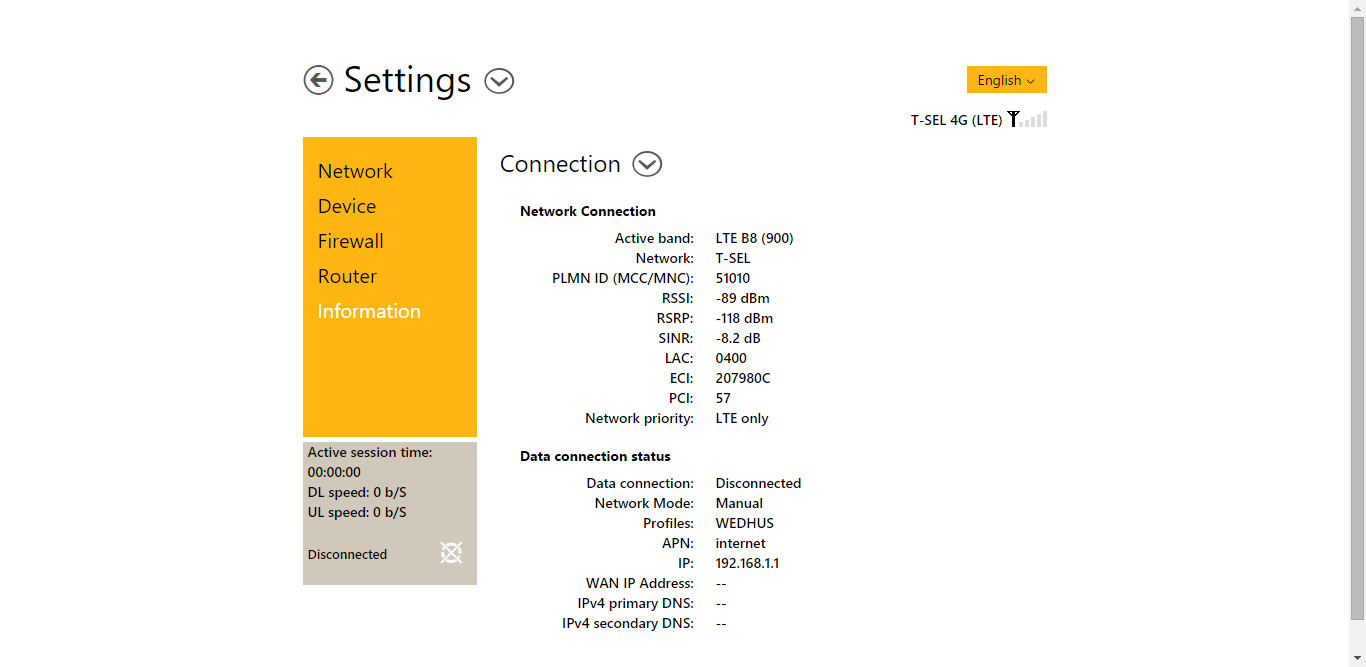The image size is (1366, 667).
Task: Click the 192.168.1.1 IP address value
Action: click(747, 563)
